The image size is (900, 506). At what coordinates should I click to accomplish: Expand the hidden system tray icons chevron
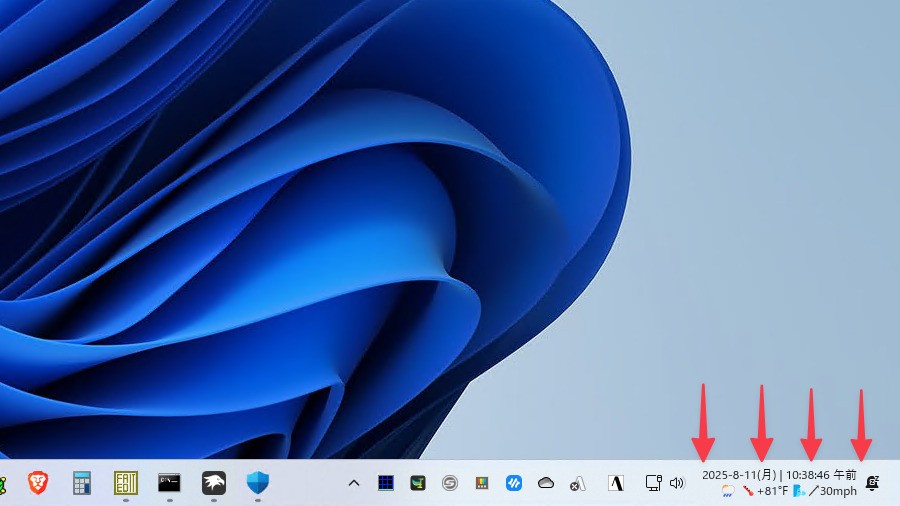click(x=353, y=483)
